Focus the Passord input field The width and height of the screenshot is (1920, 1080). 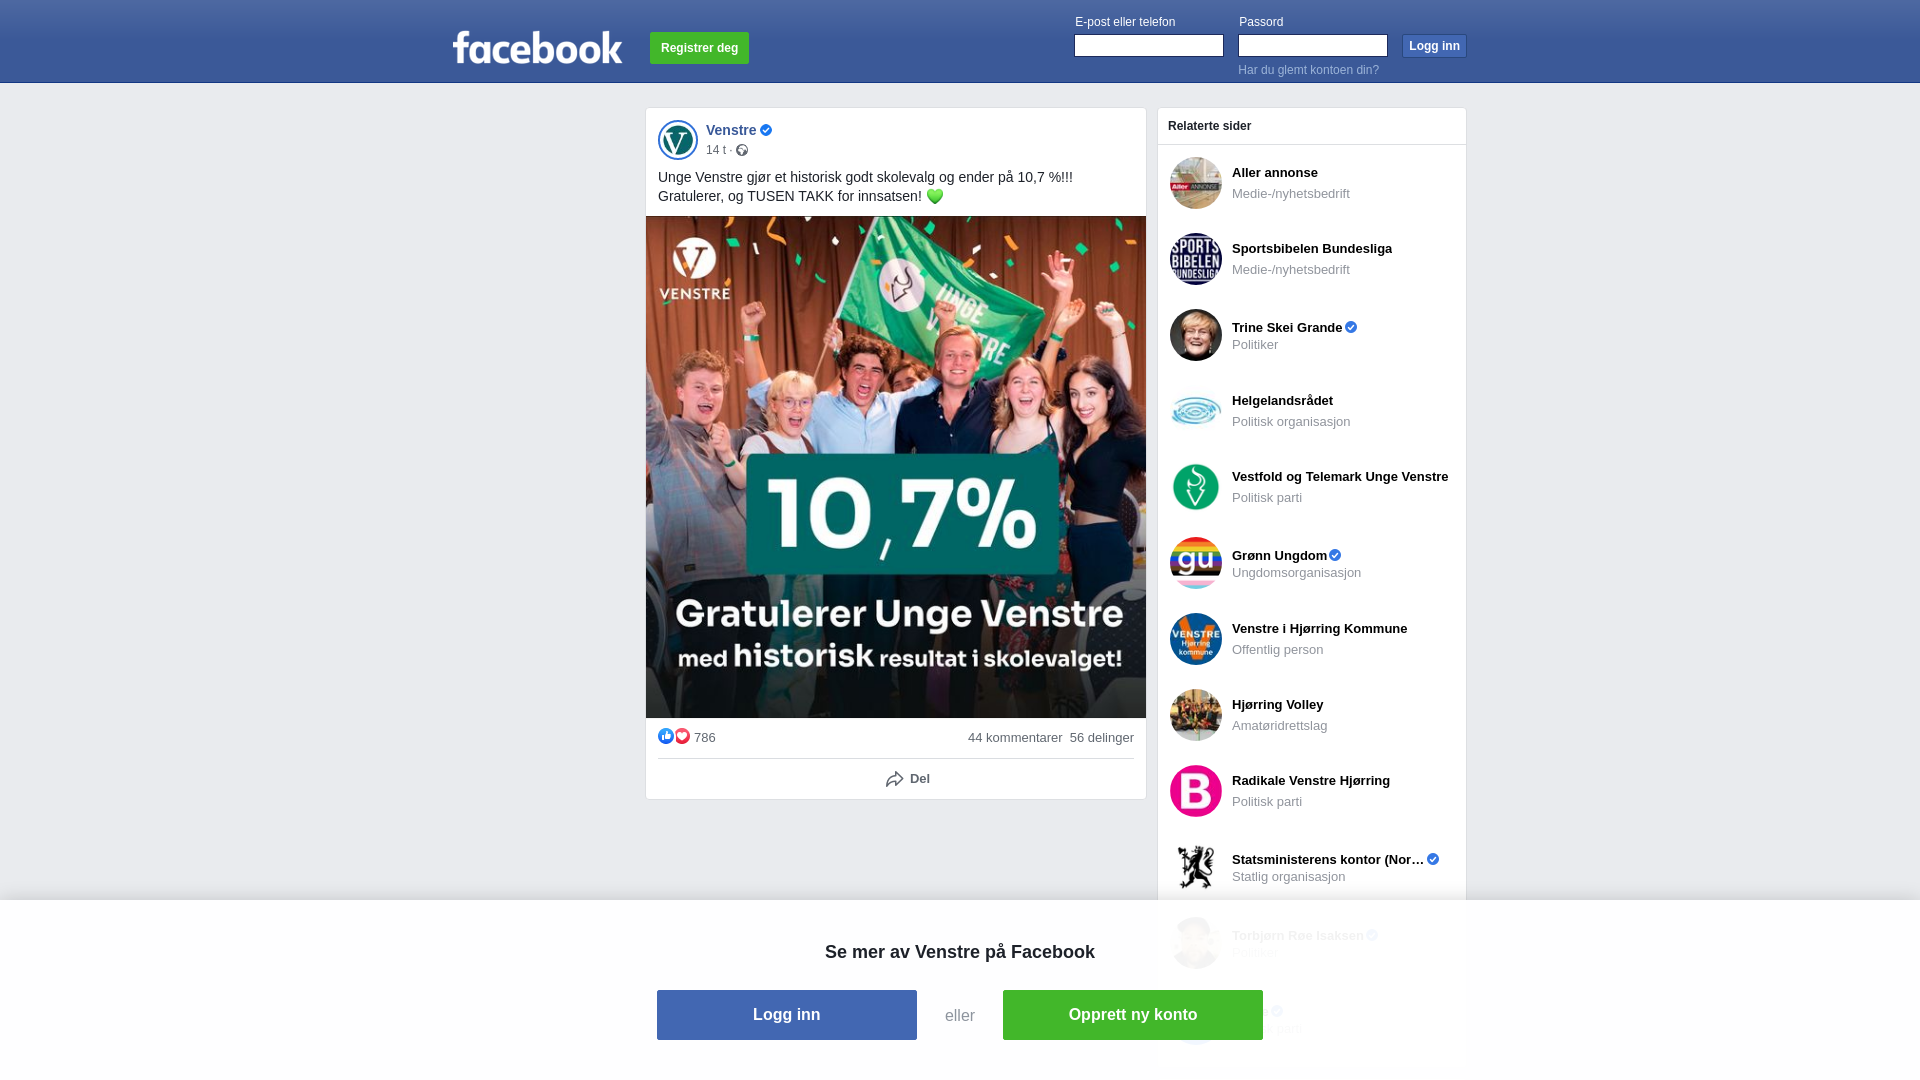[1313, 45]
